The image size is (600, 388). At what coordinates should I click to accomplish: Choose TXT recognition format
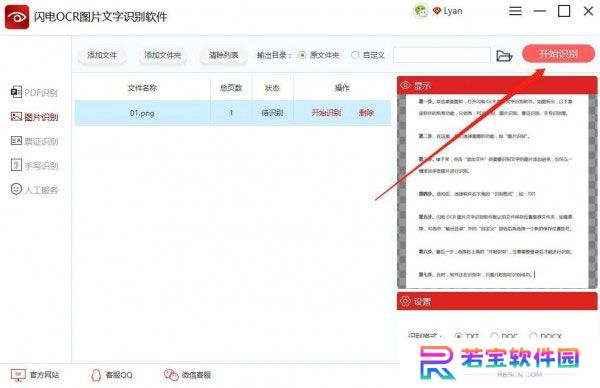(458, 336)
